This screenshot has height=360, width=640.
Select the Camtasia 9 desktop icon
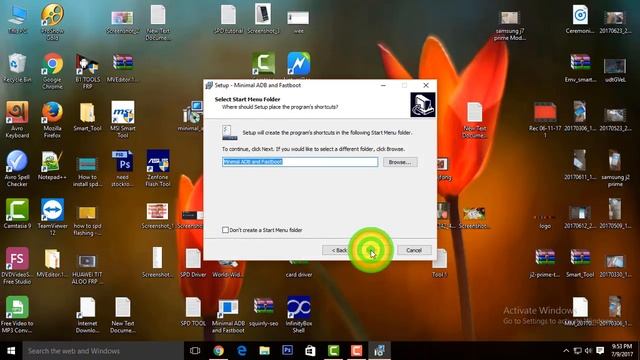[x=17, y=214]
